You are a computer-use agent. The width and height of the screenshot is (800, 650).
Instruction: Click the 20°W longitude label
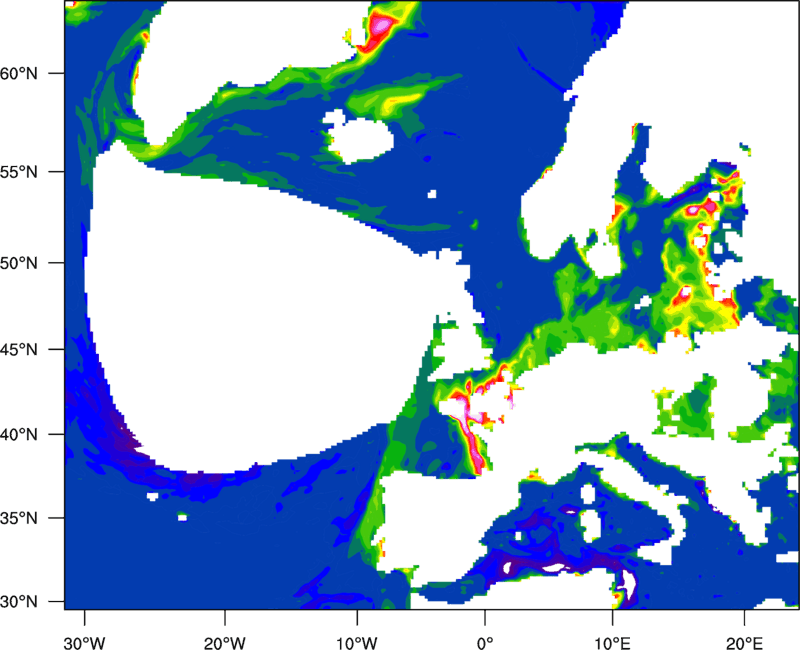[224, 643]
